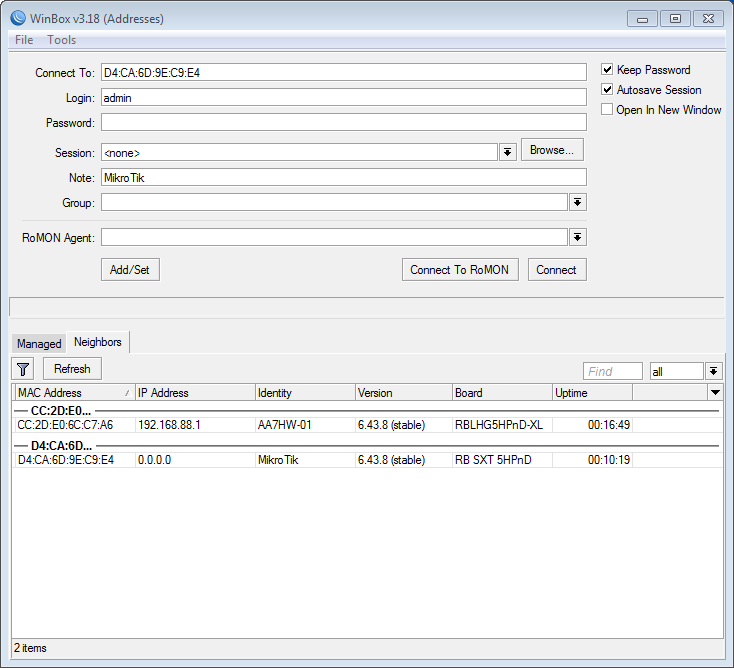This screenshot has width=734, height=668.
Task: Click version 6.43.8 of AA7HW-01 row
Action: coord(391,425)
